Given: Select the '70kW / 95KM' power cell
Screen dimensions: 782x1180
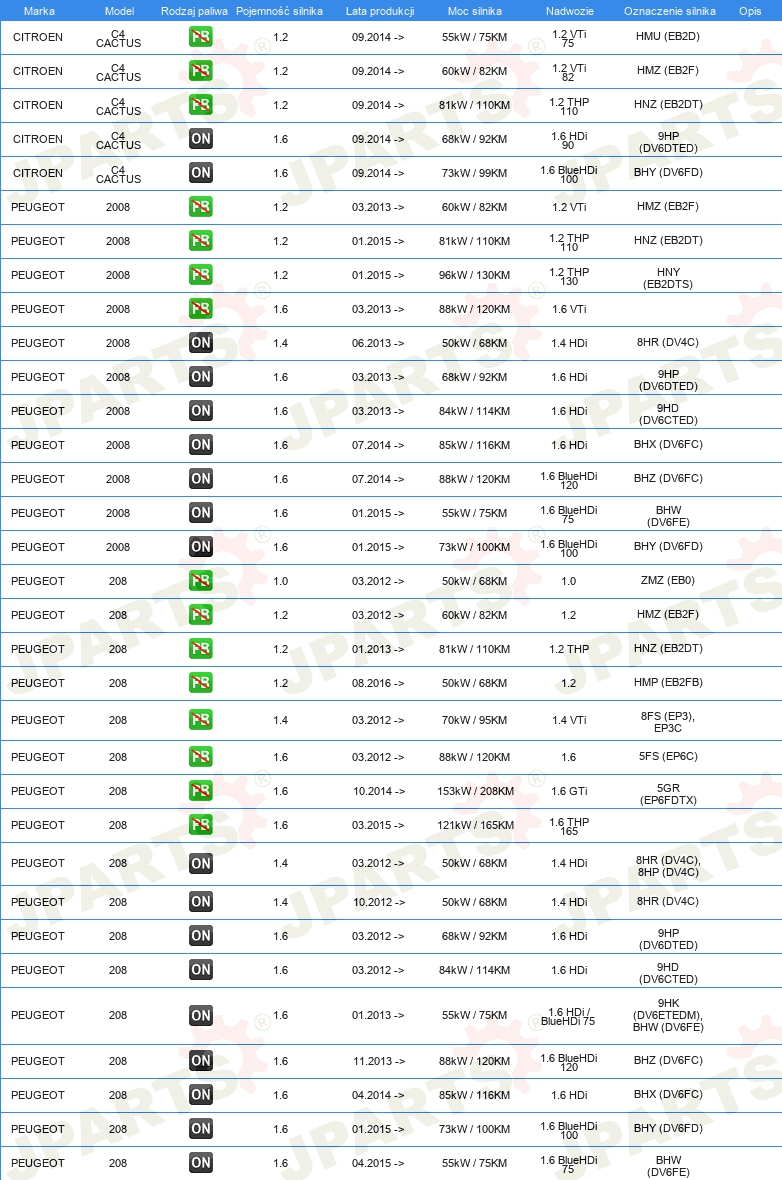Looking at the screenshot, I should pyautogui.click(x=474, y=720).
